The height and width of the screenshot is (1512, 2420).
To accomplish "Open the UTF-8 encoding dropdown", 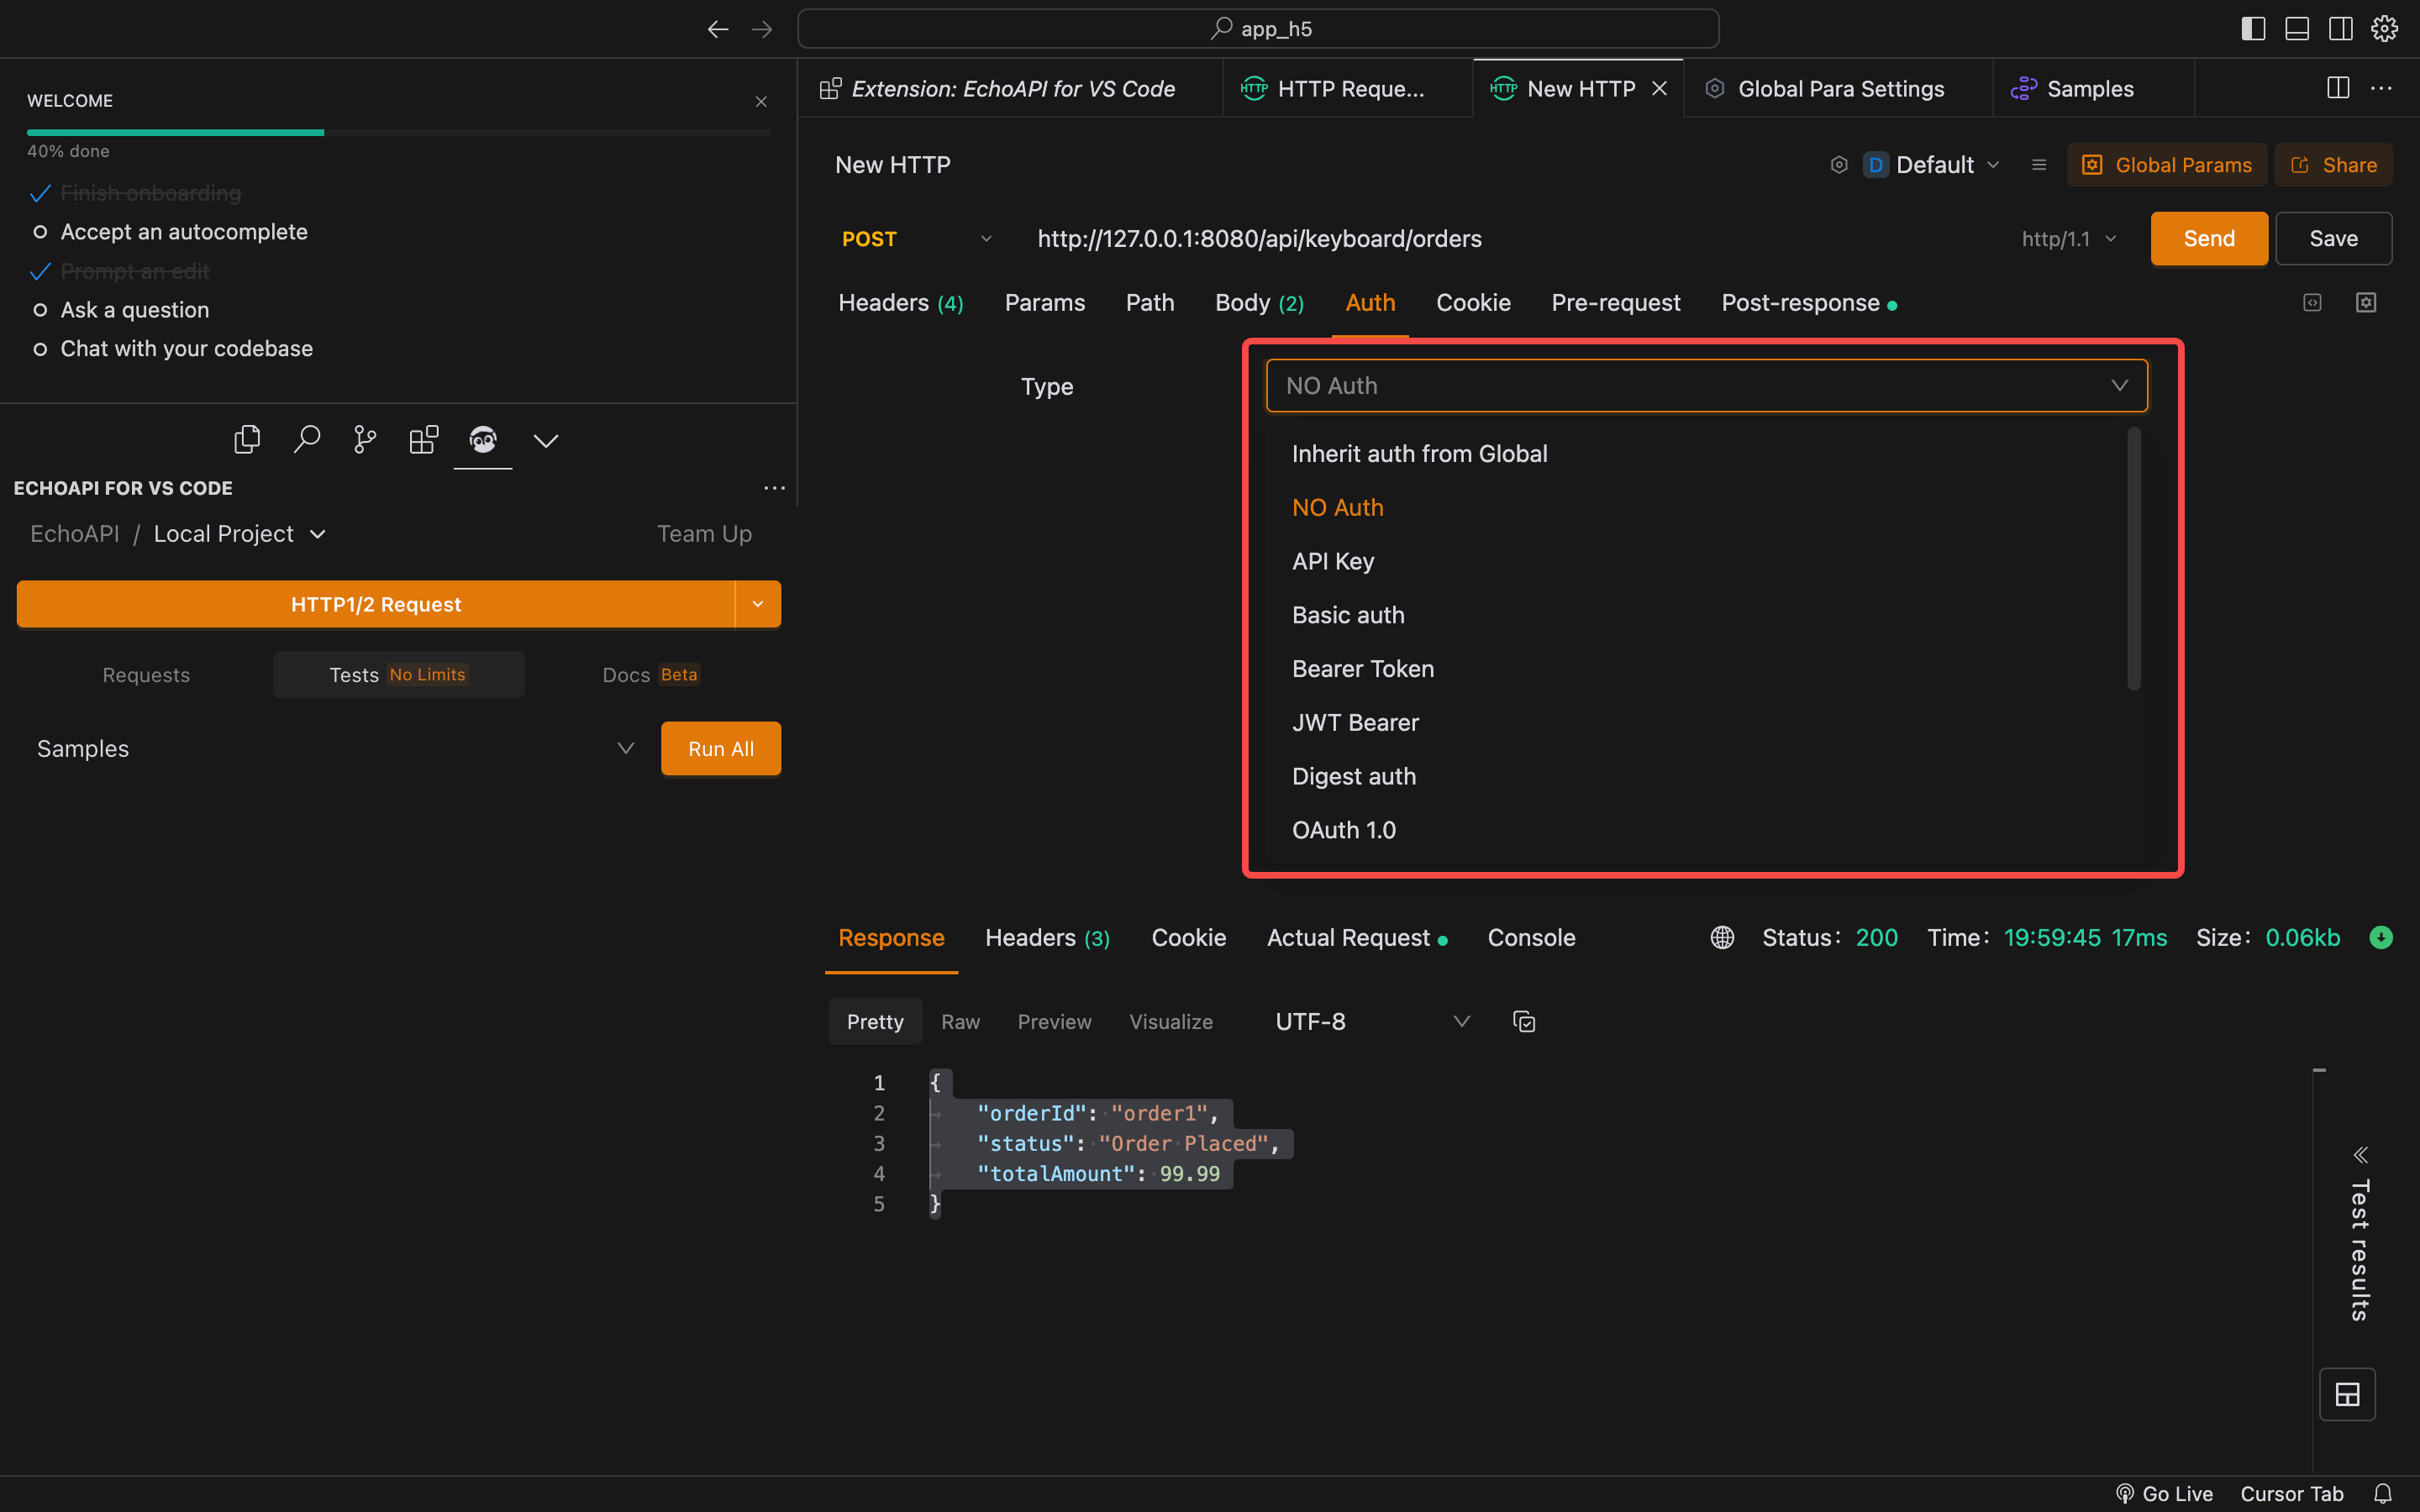I will [x=1371, y=1021].
